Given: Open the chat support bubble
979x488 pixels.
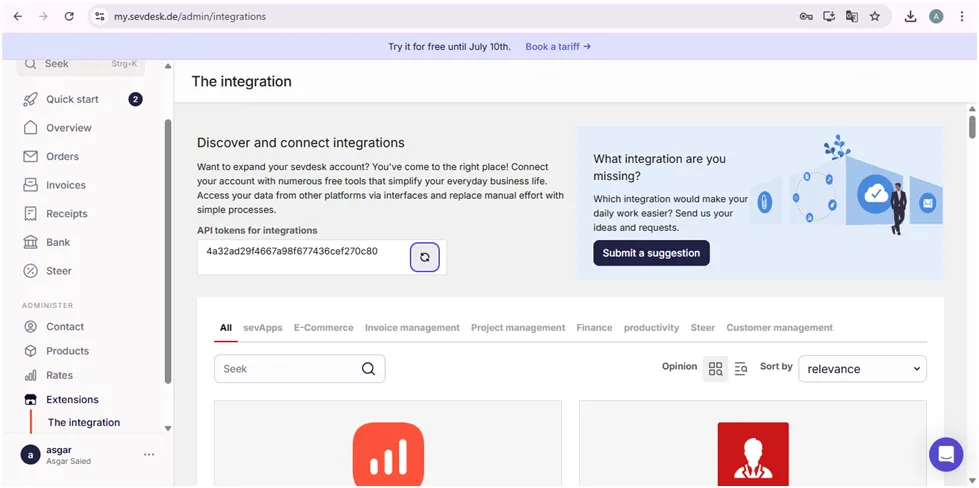Looking at the screenshot, I should [x=946, y=454].
